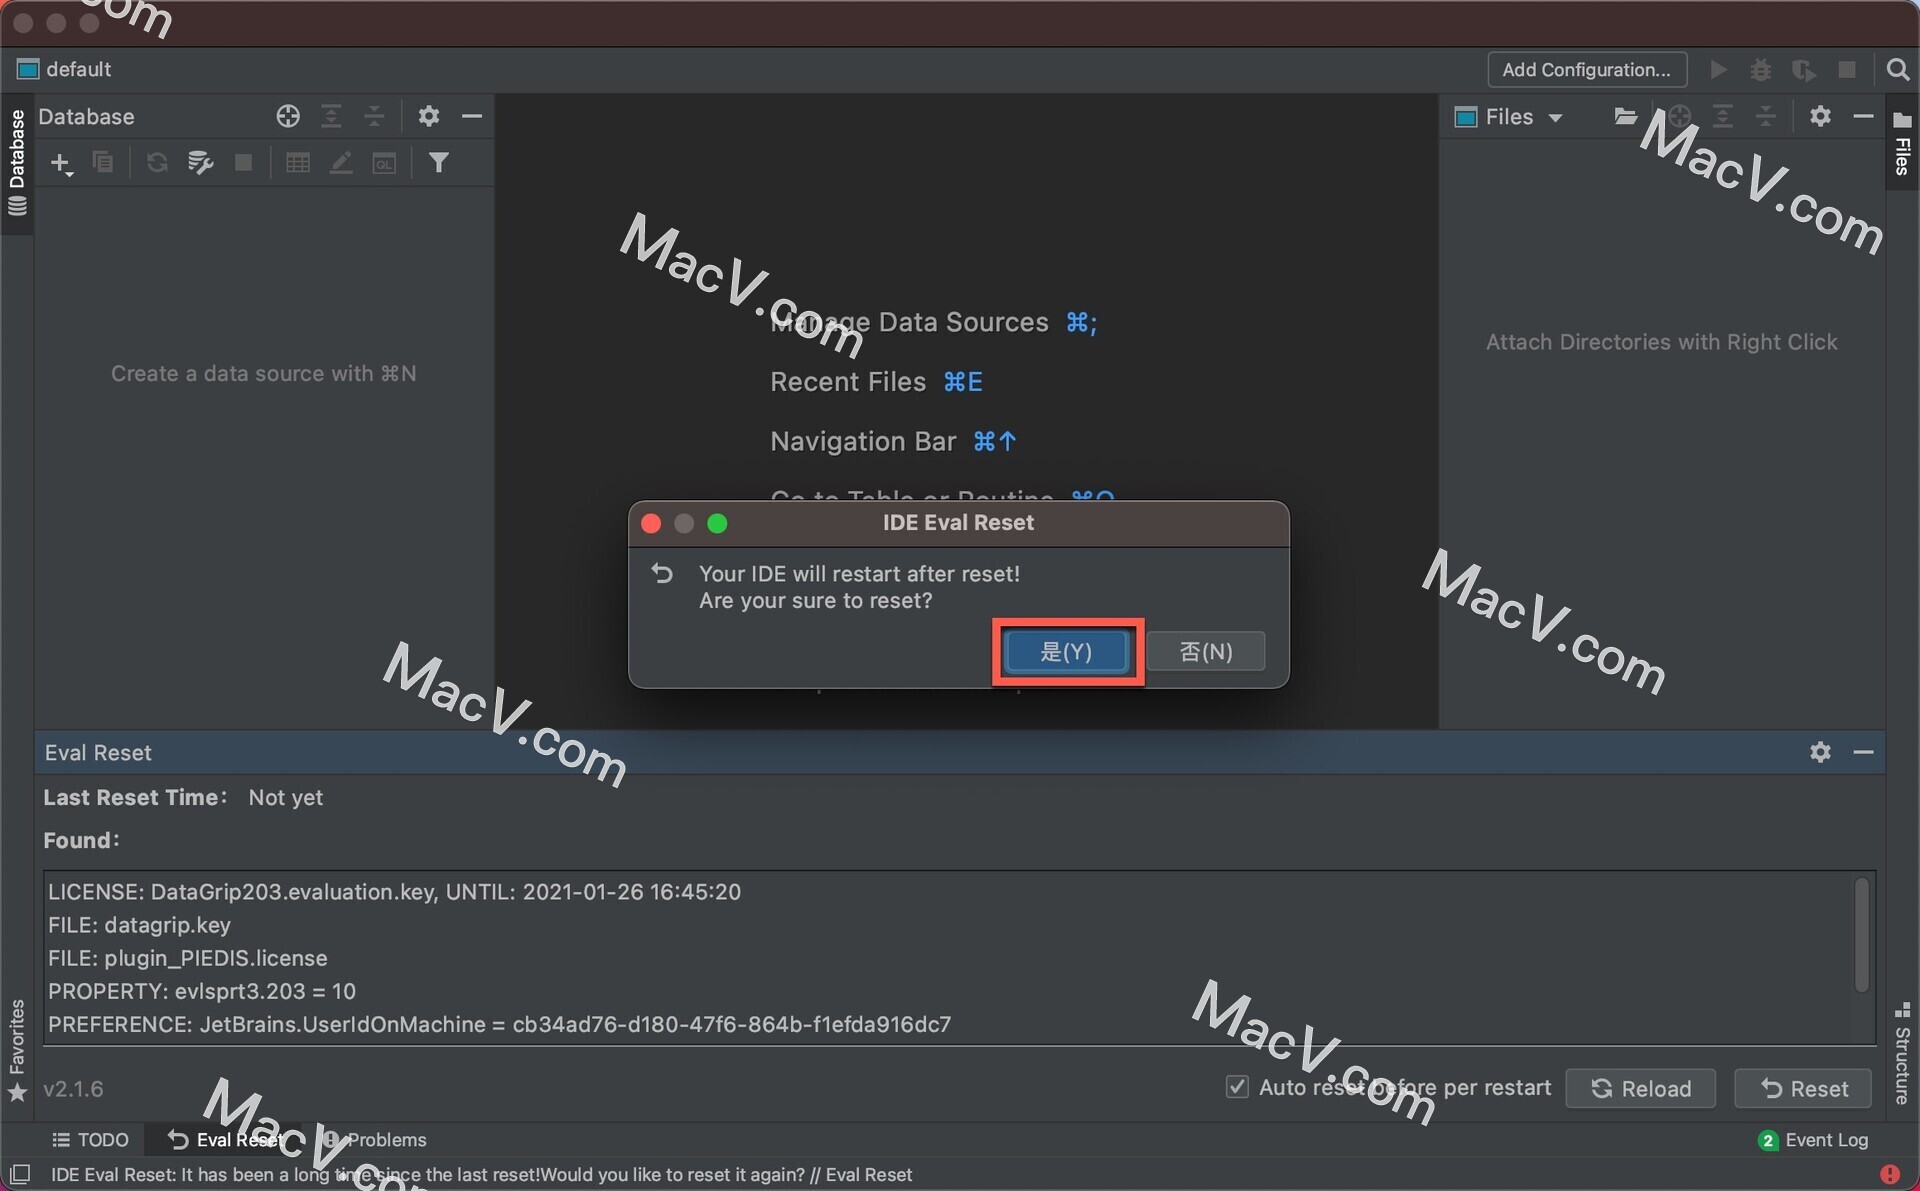Click 是(Y) to confirm IDE reset
The height and width of the screenshot is (1191, 1920).
[x=1067, y=652]
